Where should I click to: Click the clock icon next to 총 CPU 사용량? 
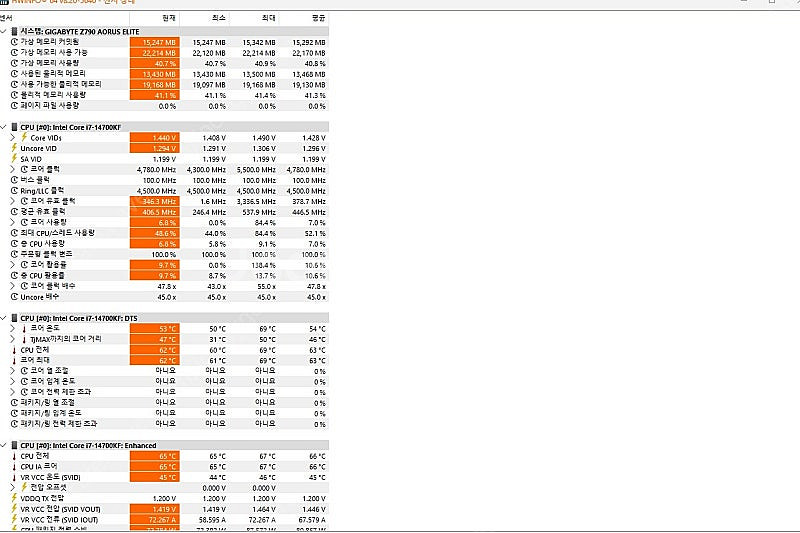tap(14, 244)
